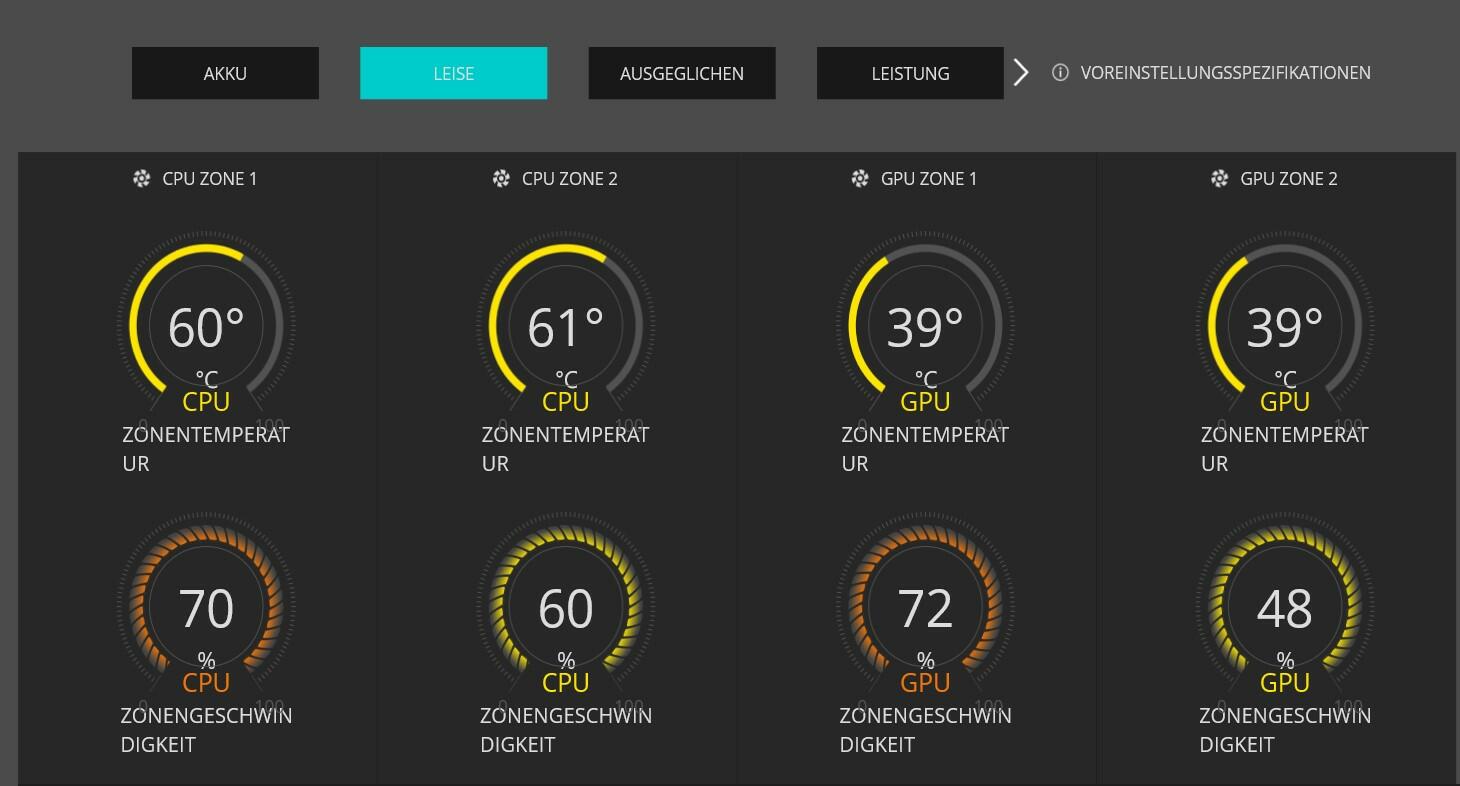Click the CPU Zone 2 temperature gauge showing 61°
This screenshot has width=1460, height=786.
[566, 325]
